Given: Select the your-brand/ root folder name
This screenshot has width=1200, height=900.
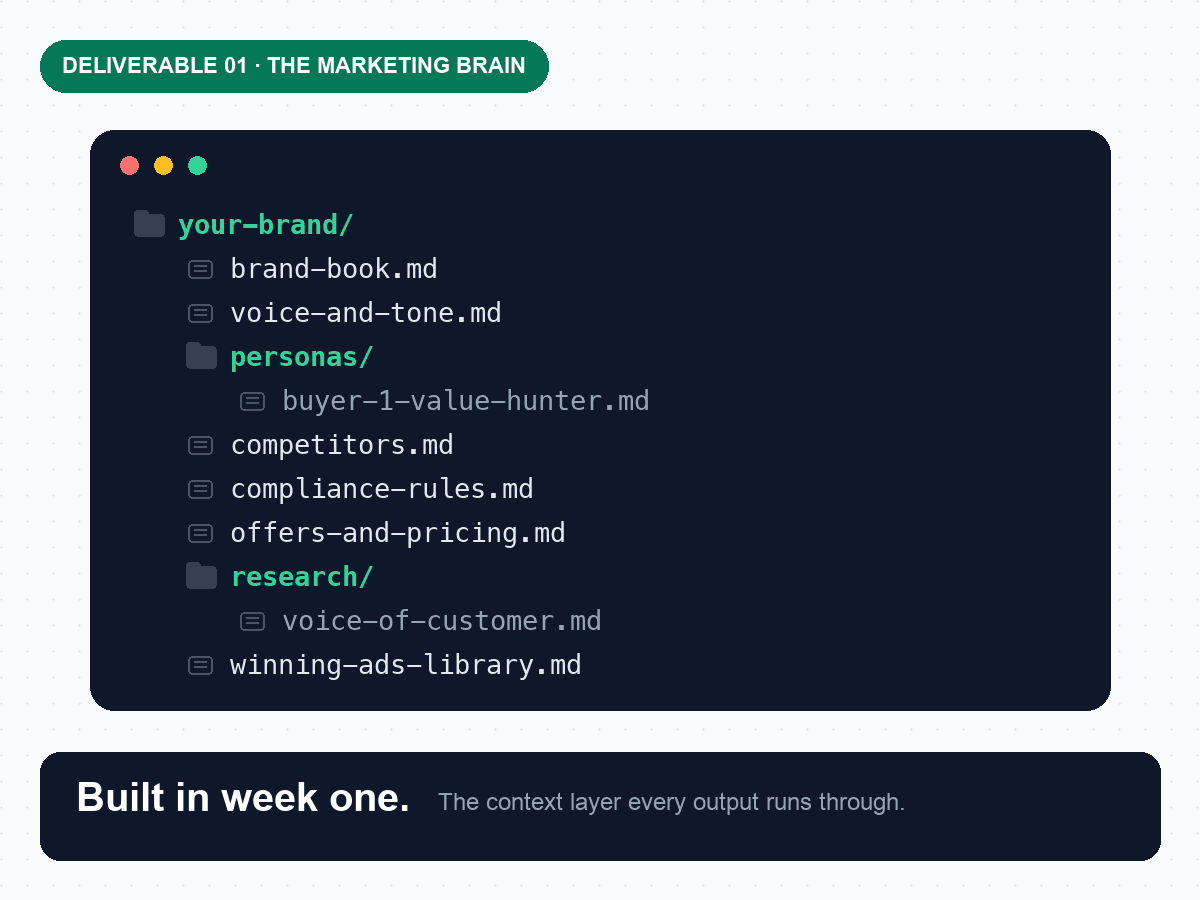Looking at the screenshot, I should 266,225.
